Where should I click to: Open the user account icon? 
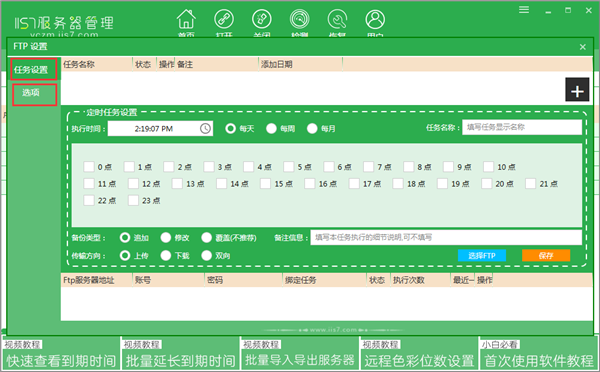[375, 19]
